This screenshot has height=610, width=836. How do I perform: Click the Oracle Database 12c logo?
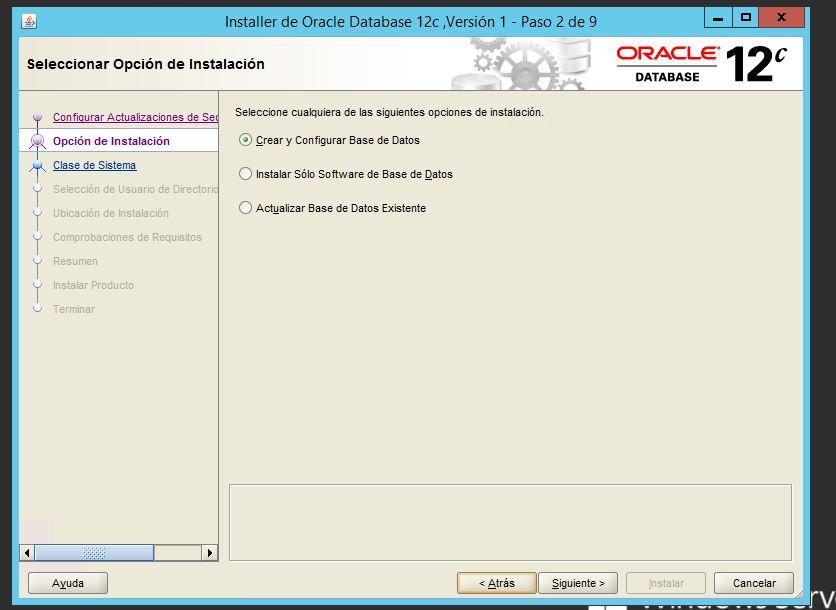pyautogui.click(x=702, y=64)
